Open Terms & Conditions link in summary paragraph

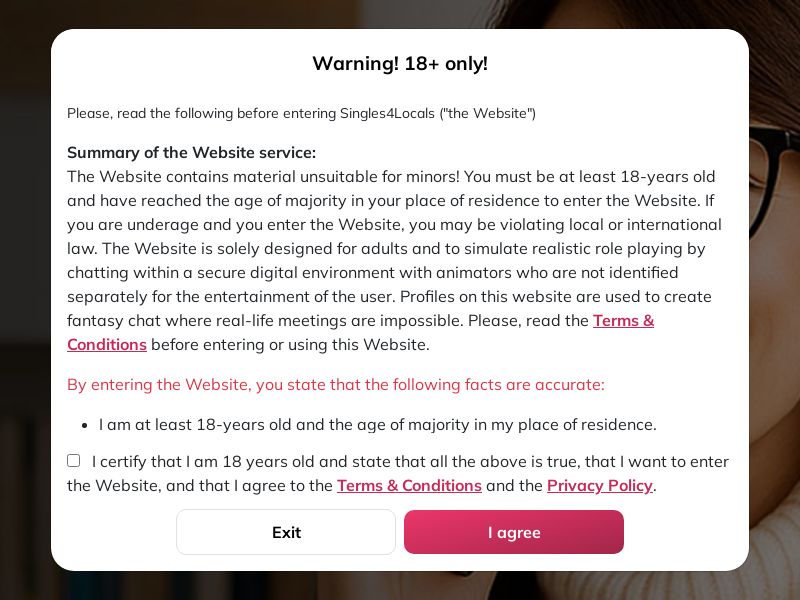click(x=623, y=321)
